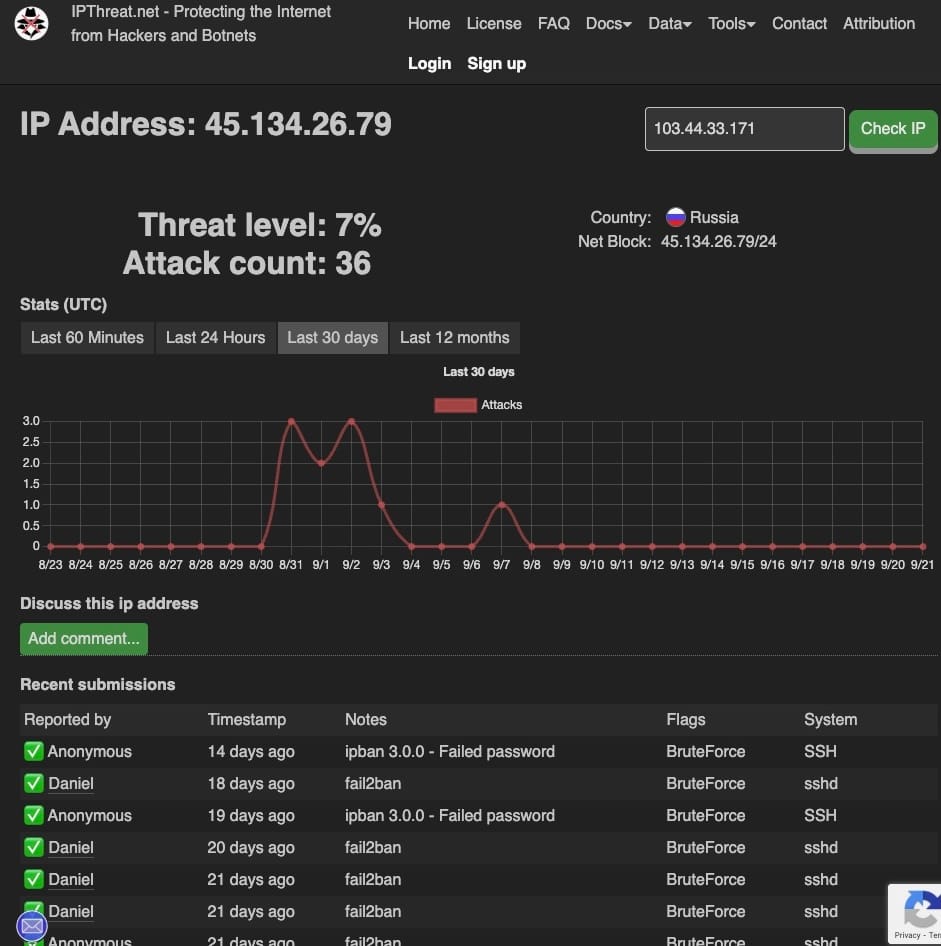Go to the Sign up page
941x946 pixels.
[496, 64]
